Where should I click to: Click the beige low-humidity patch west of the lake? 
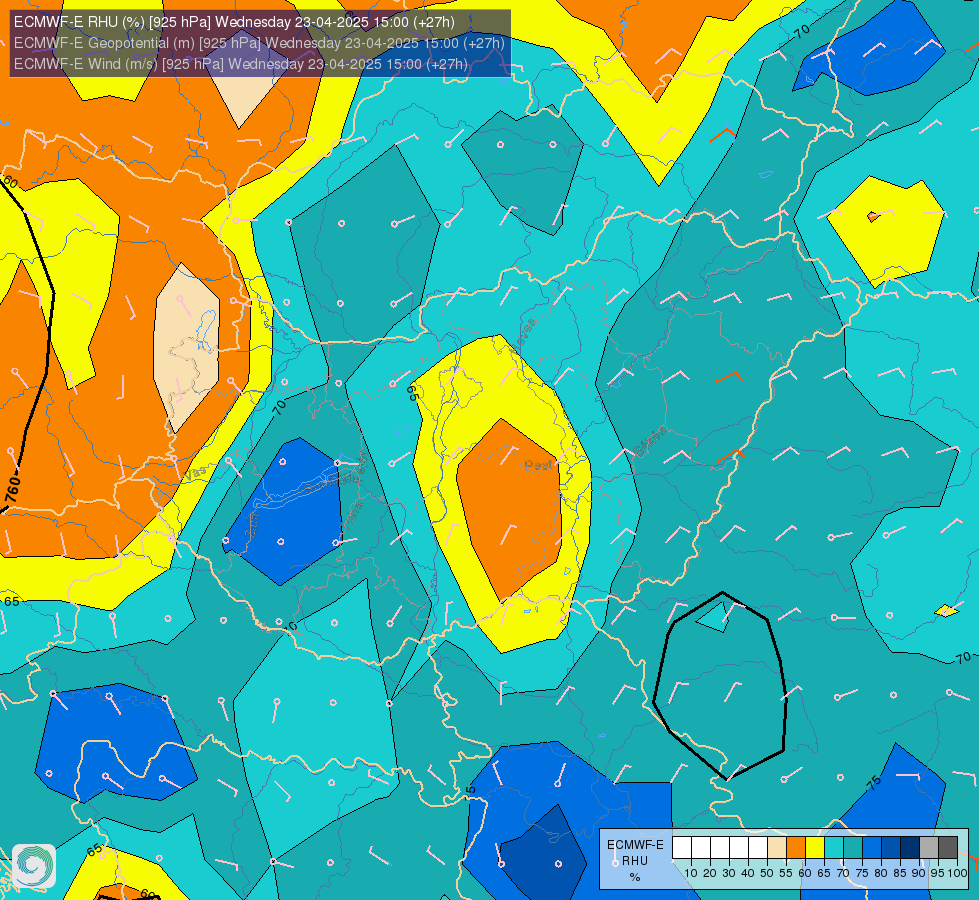186,347
